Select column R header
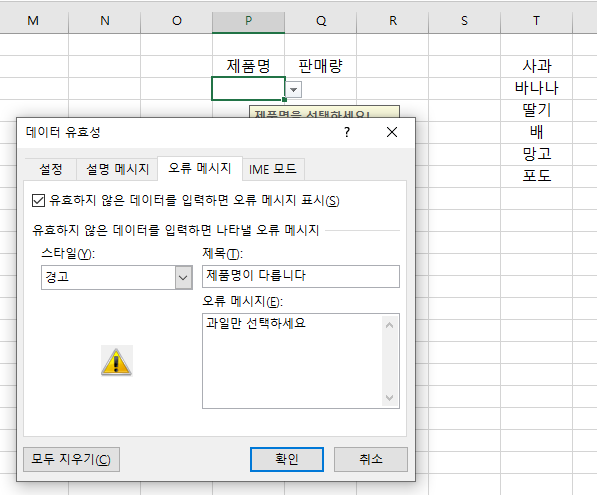Screen dimensions: 597x495 (x=393, y=21)
